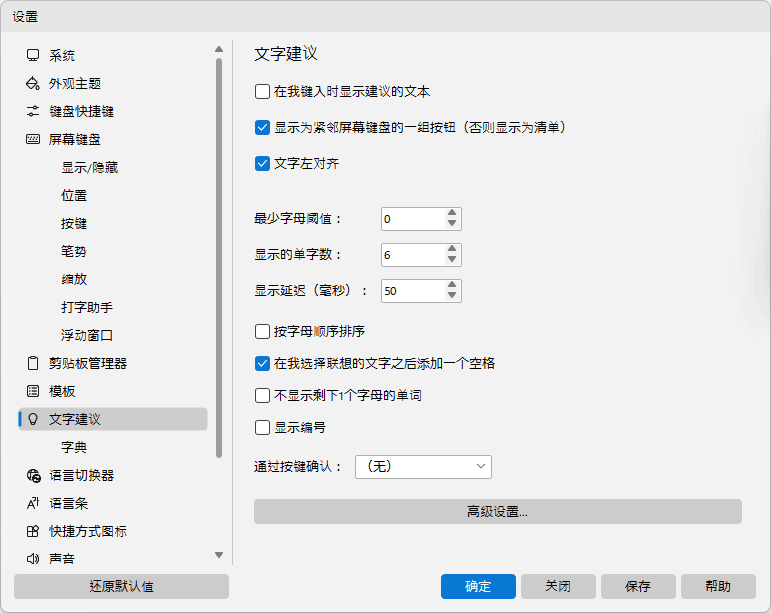Click the 保存 button
Viewport: 771px width, 613px height.
(638, 586)
